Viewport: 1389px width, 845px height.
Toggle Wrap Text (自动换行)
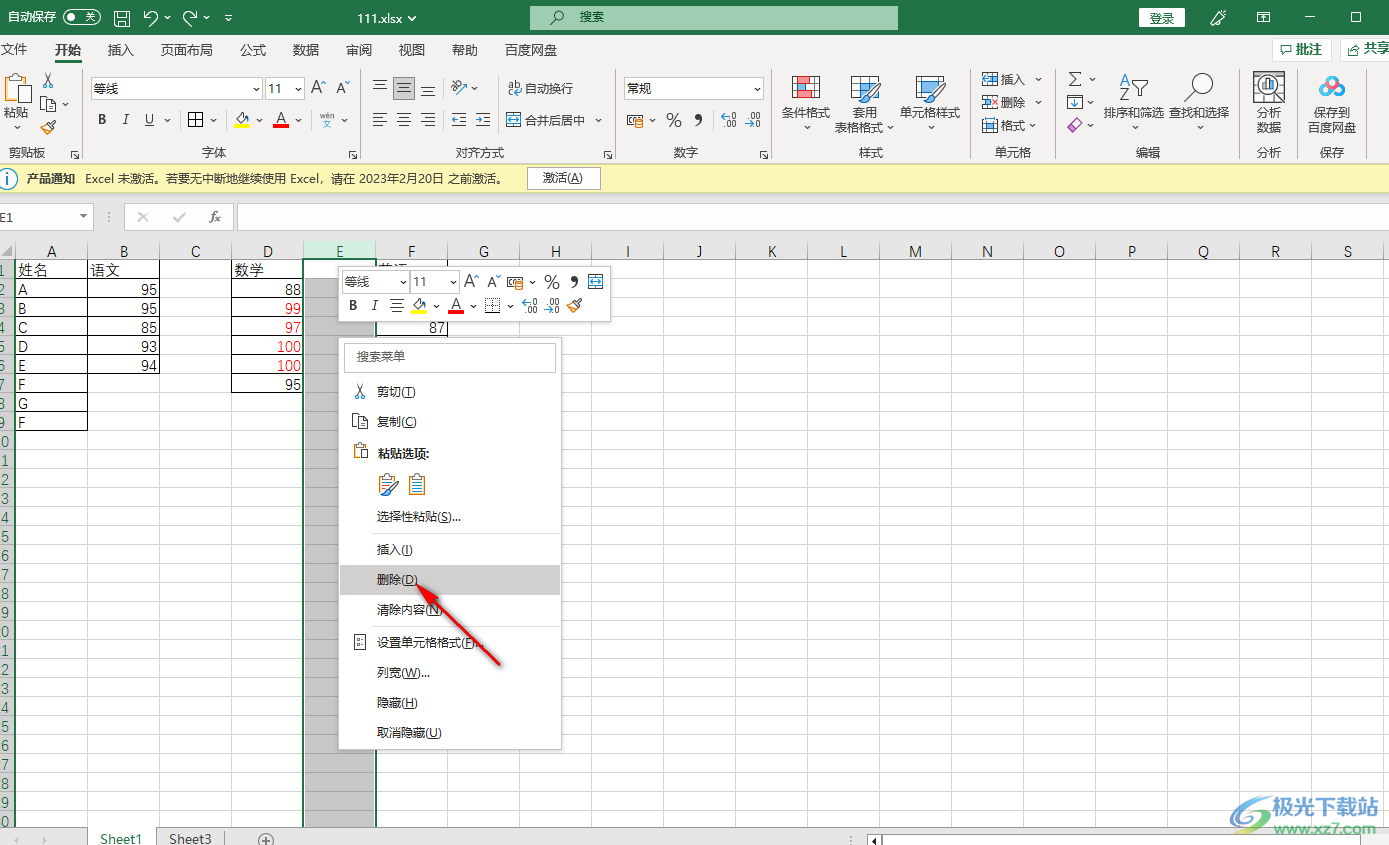[540, 88]
